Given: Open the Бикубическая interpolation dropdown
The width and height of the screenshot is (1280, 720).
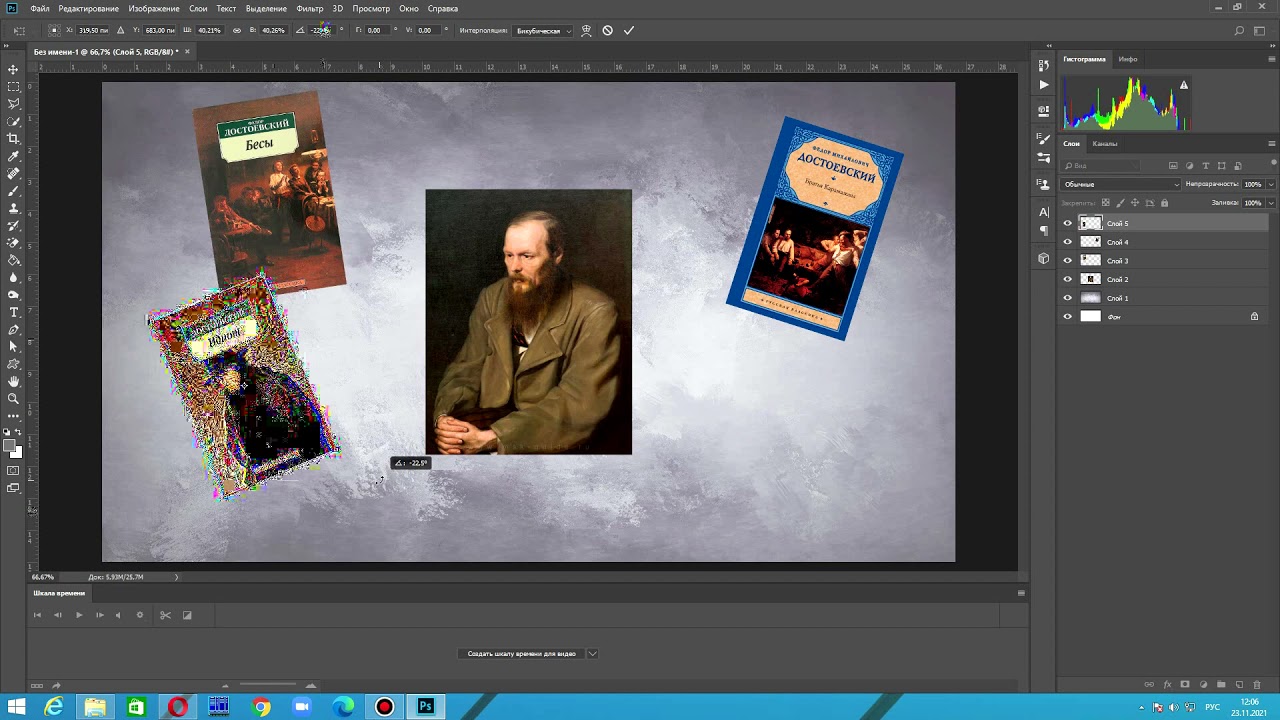Looking at the screenshot, I should [543, 31].
